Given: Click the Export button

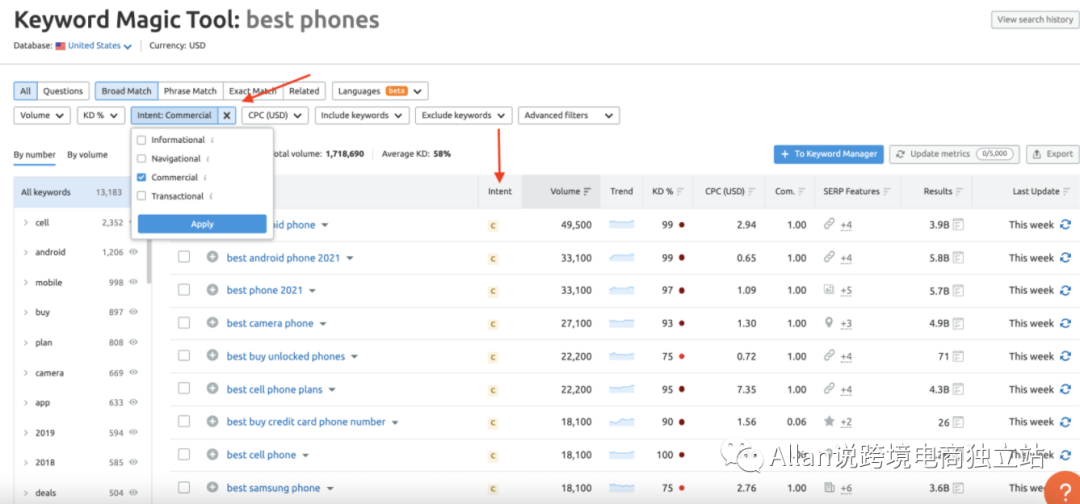Looking at the screenshot, I should pos(1052,154).
